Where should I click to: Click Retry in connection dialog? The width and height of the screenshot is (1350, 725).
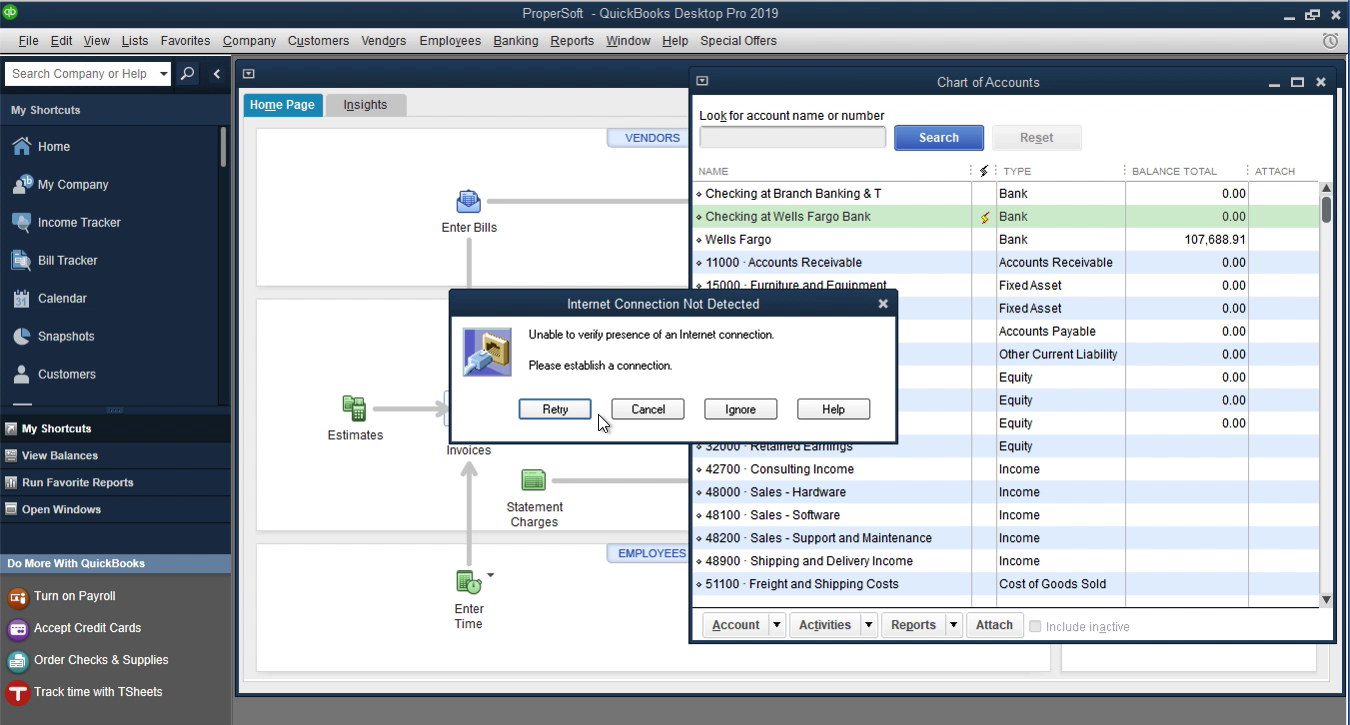point(555,409)
